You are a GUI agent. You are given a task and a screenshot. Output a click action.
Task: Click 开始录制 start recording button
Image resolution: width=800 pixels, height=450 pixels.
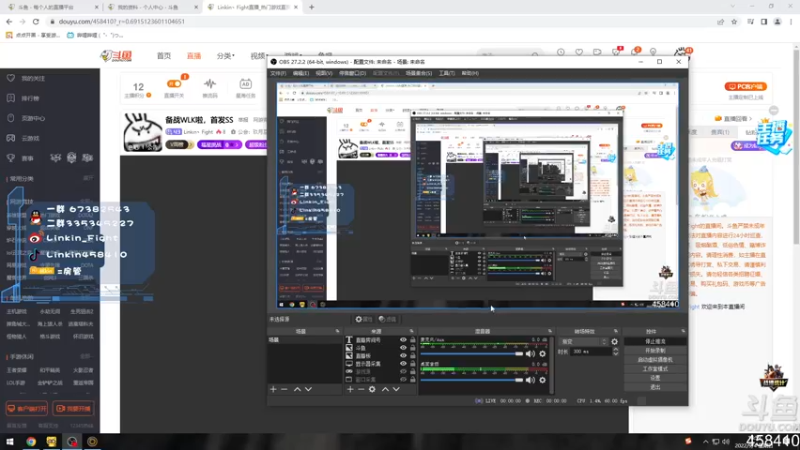(655, 351)
